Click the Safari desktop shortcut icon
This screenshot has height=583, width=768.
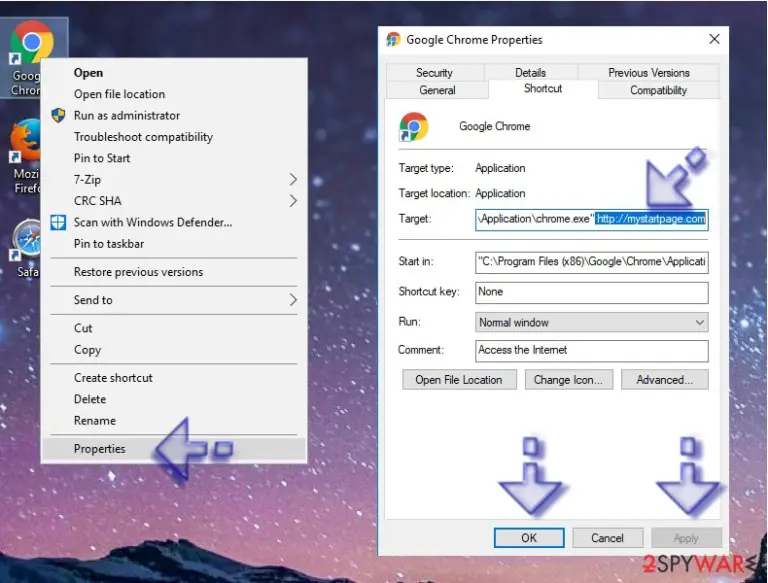(x=27, y=240)
